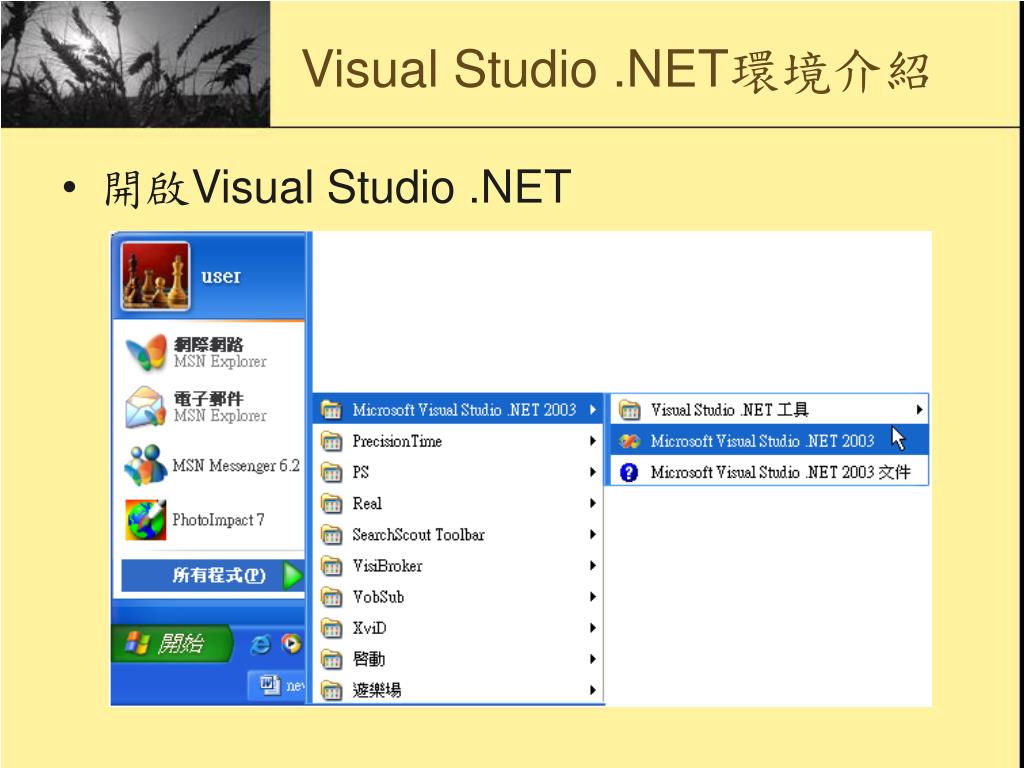Image resolution: width=1024 pixels, height=768 pixels.
Task: Click the SearchScout Toolbar folder icon
Action: (332, 536)
